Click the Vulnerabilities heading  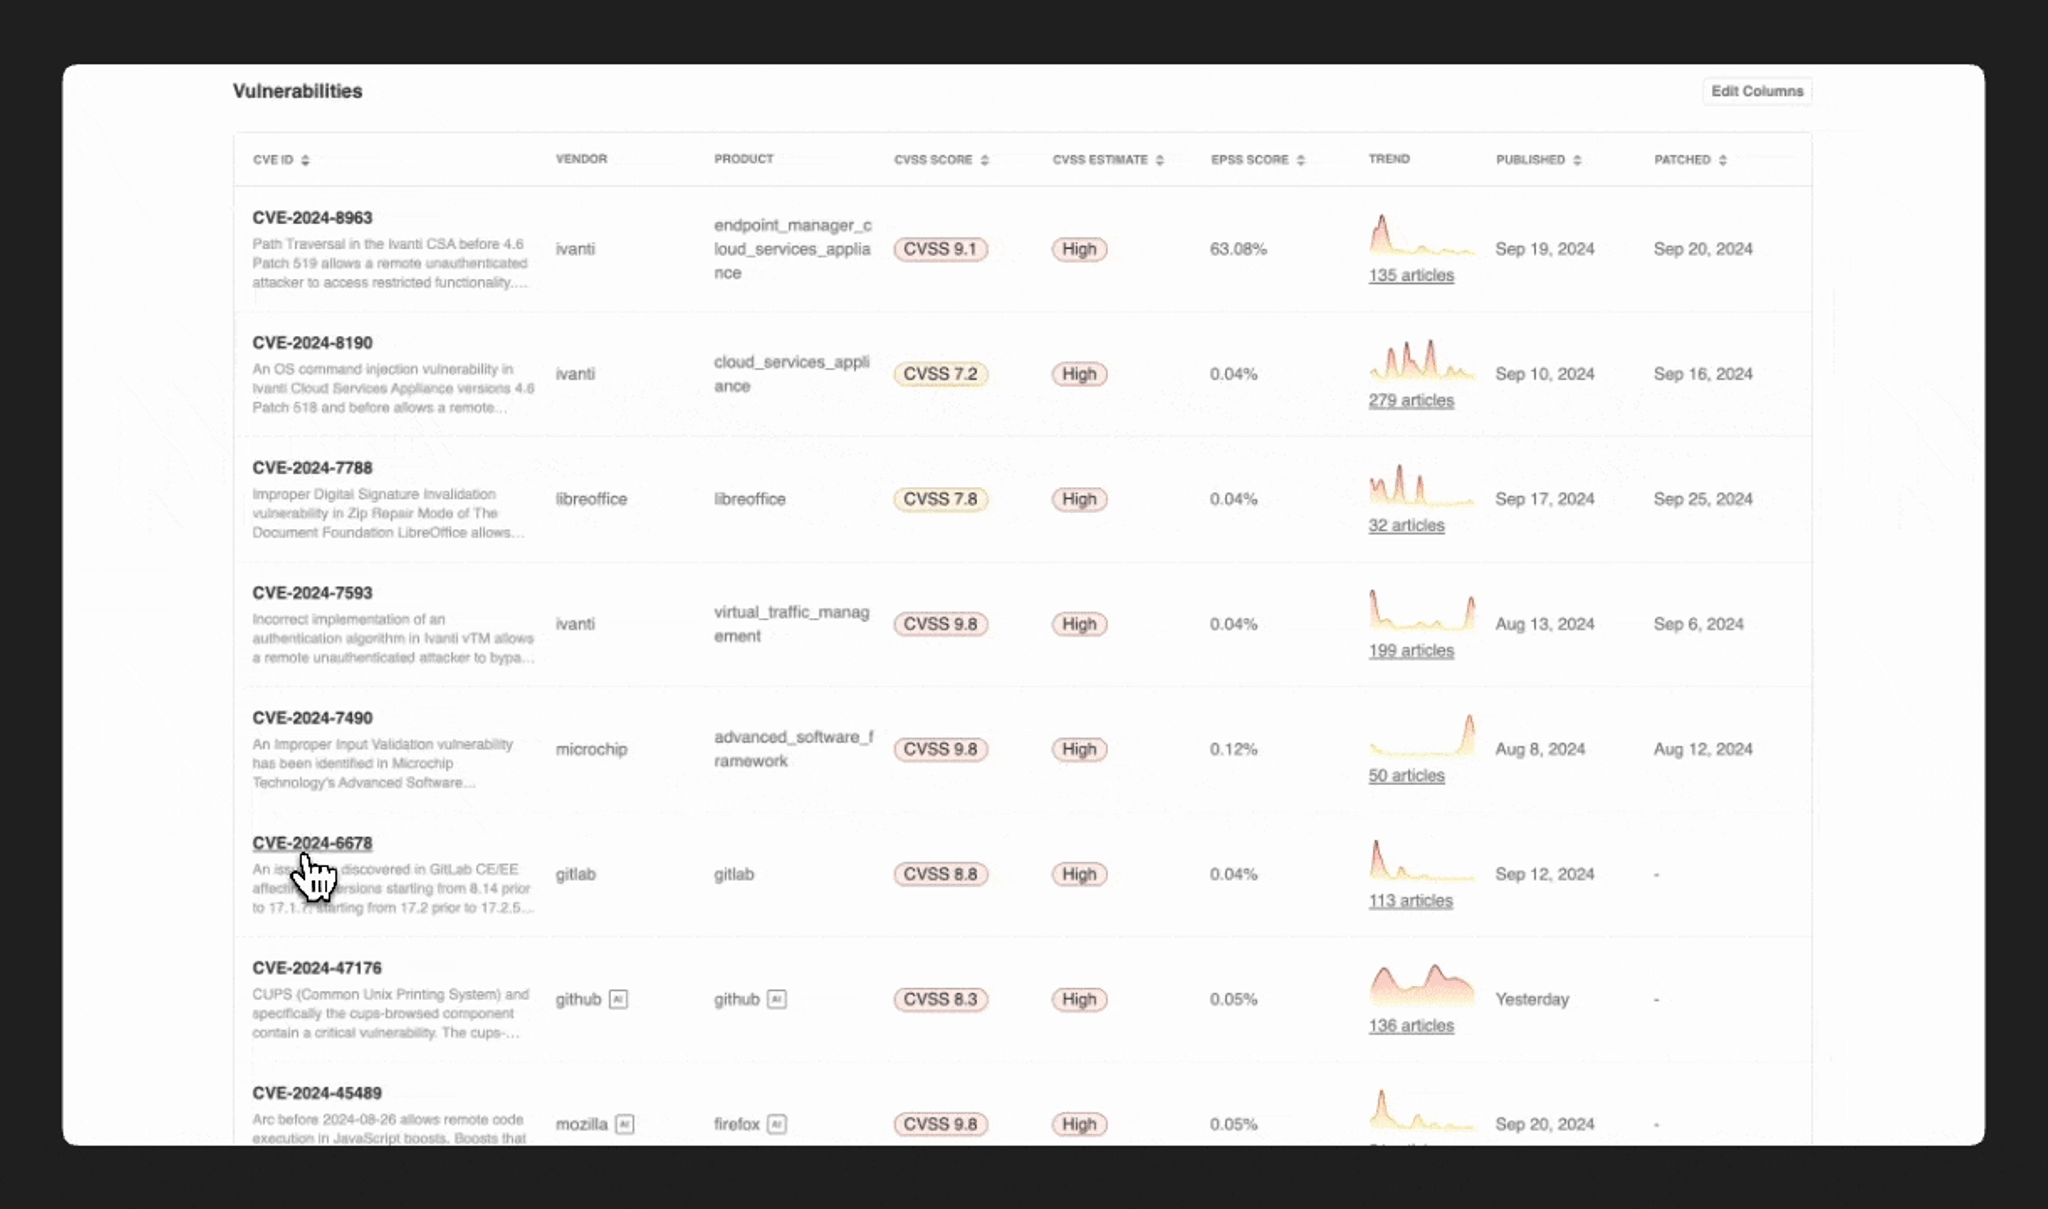click(297, 91)
